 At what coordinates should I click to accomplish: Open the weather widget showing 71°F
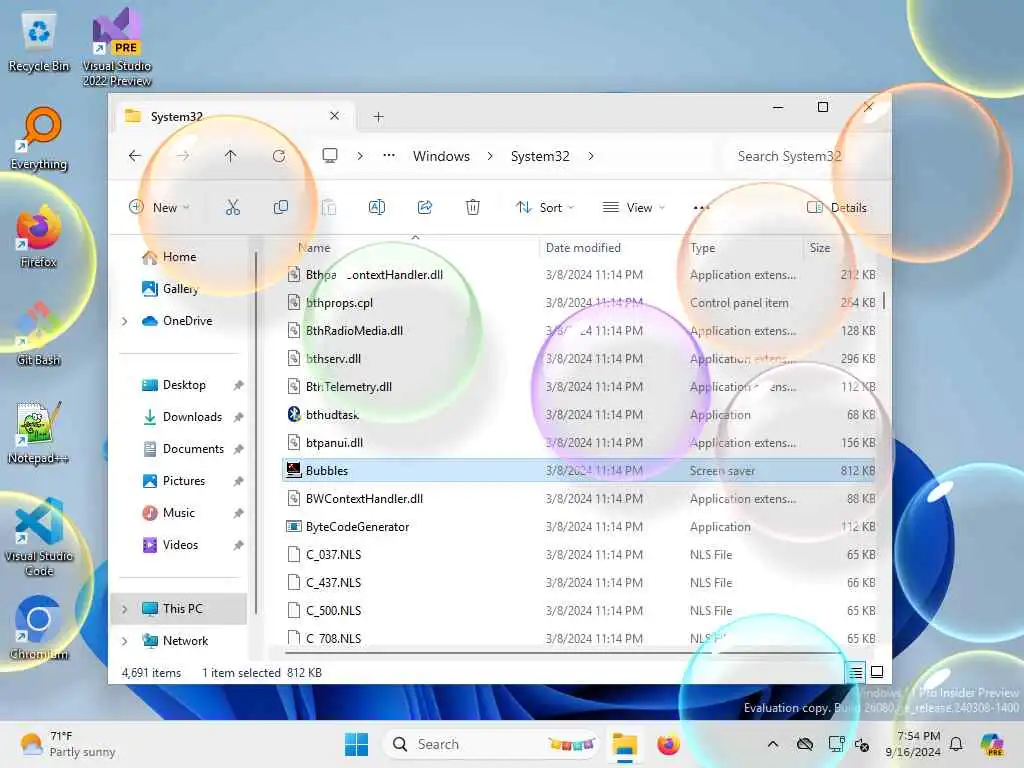pyautogui.click(x=68, y=744)
